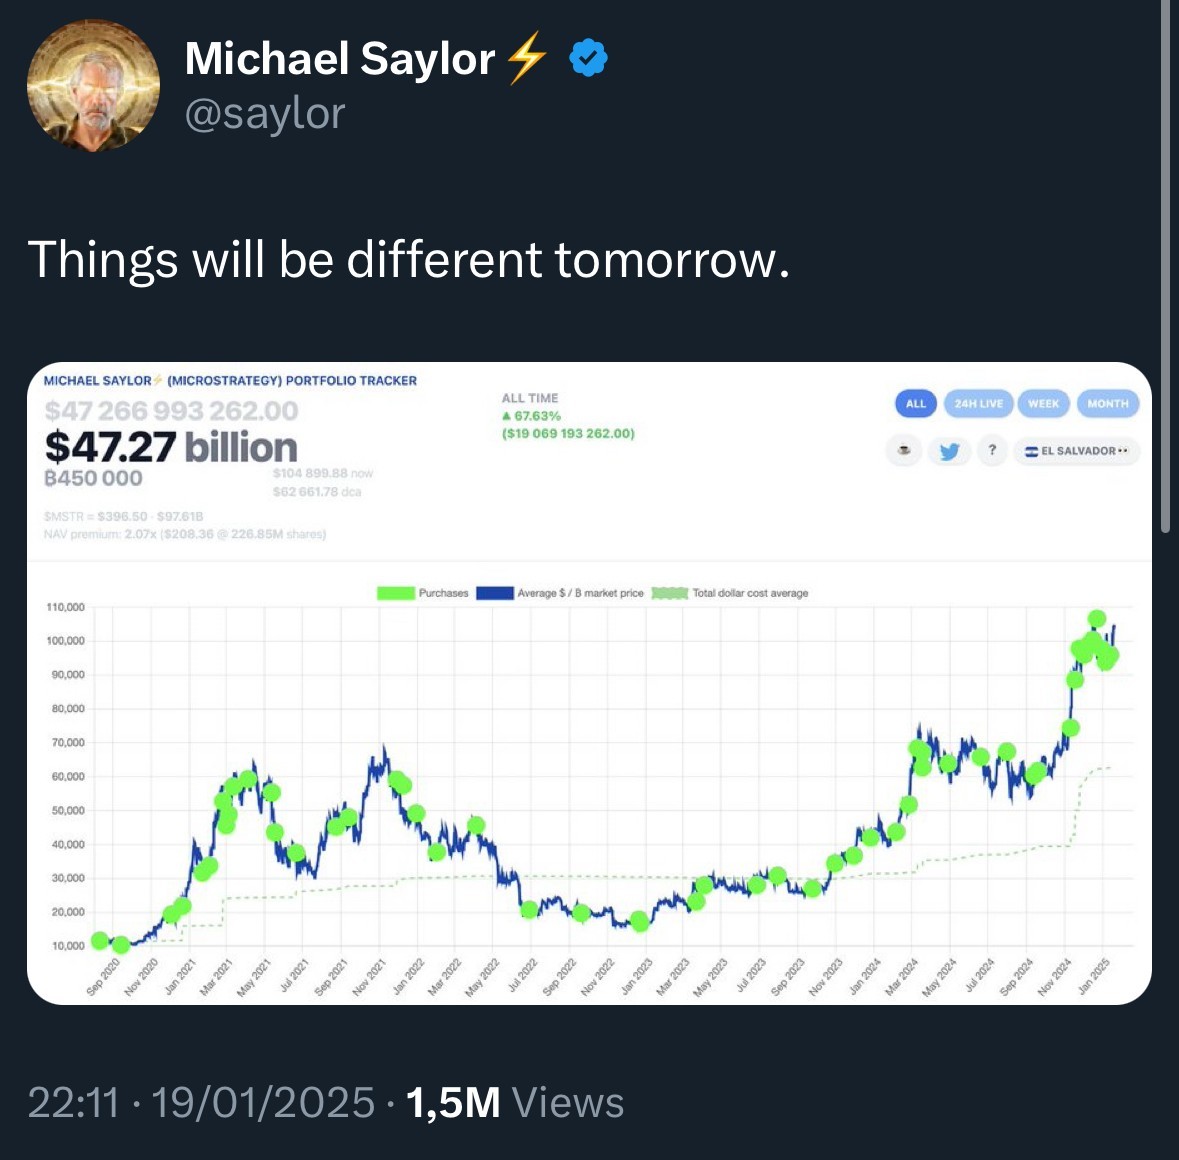Click the Purchases green legend swatch
This screenshot has height=1160, width=1179.
click(x=396, y=593)
